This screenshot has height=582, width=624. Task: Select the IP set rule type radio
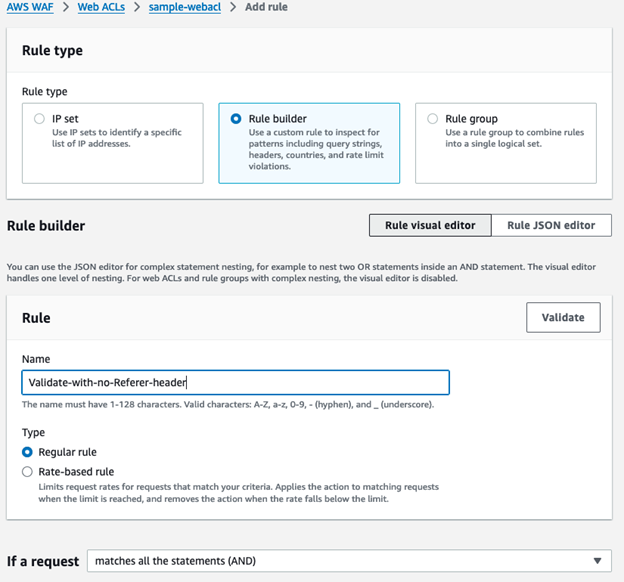coord(39,119)
